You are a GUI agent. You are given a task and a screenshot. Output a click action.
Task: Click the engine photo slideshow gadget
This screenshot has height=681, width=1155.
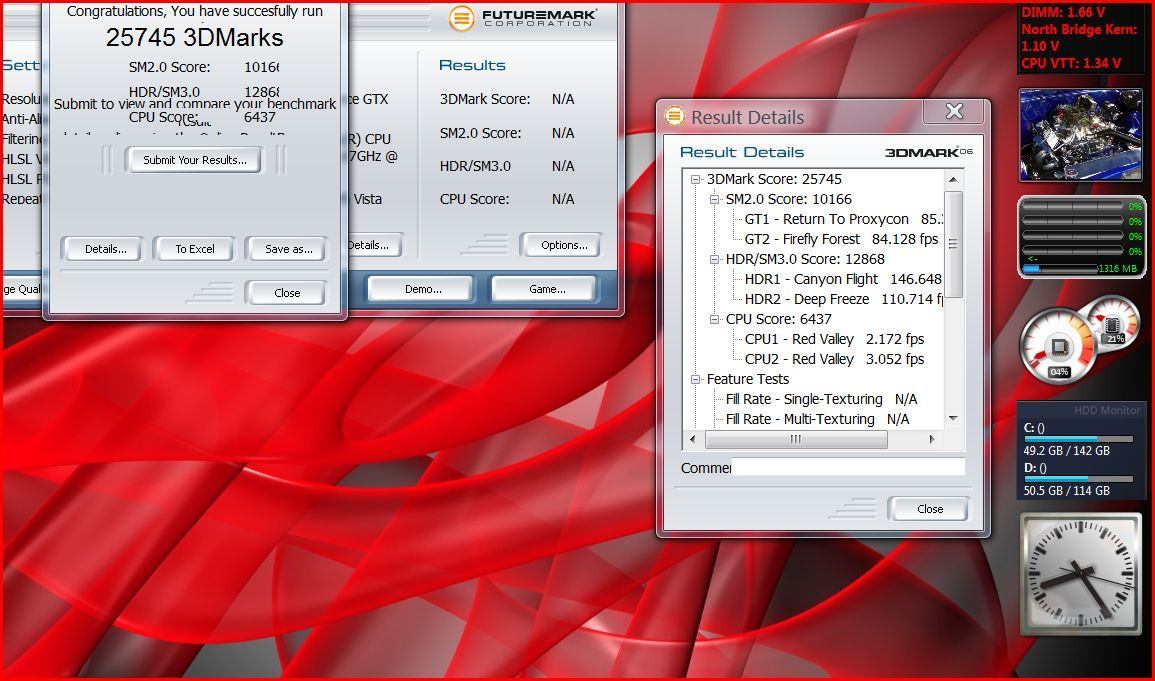pos(1081,135)
